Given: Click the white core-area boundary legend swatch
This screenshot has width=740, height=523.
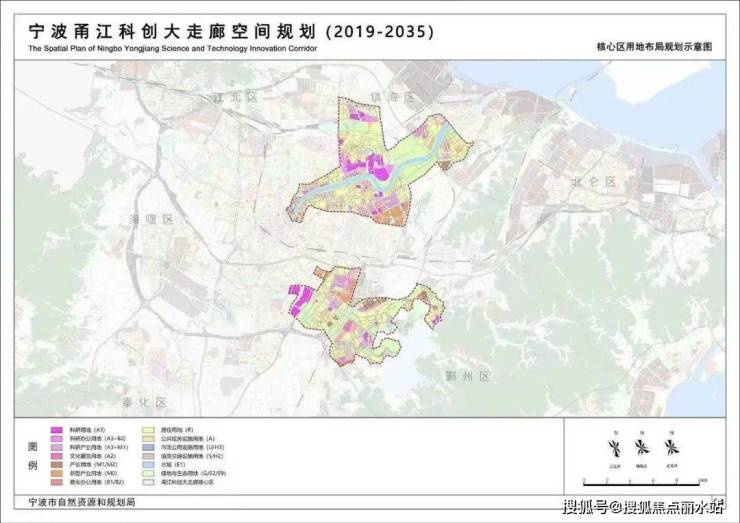Looking at the screenshot, I should click(148, 482).
